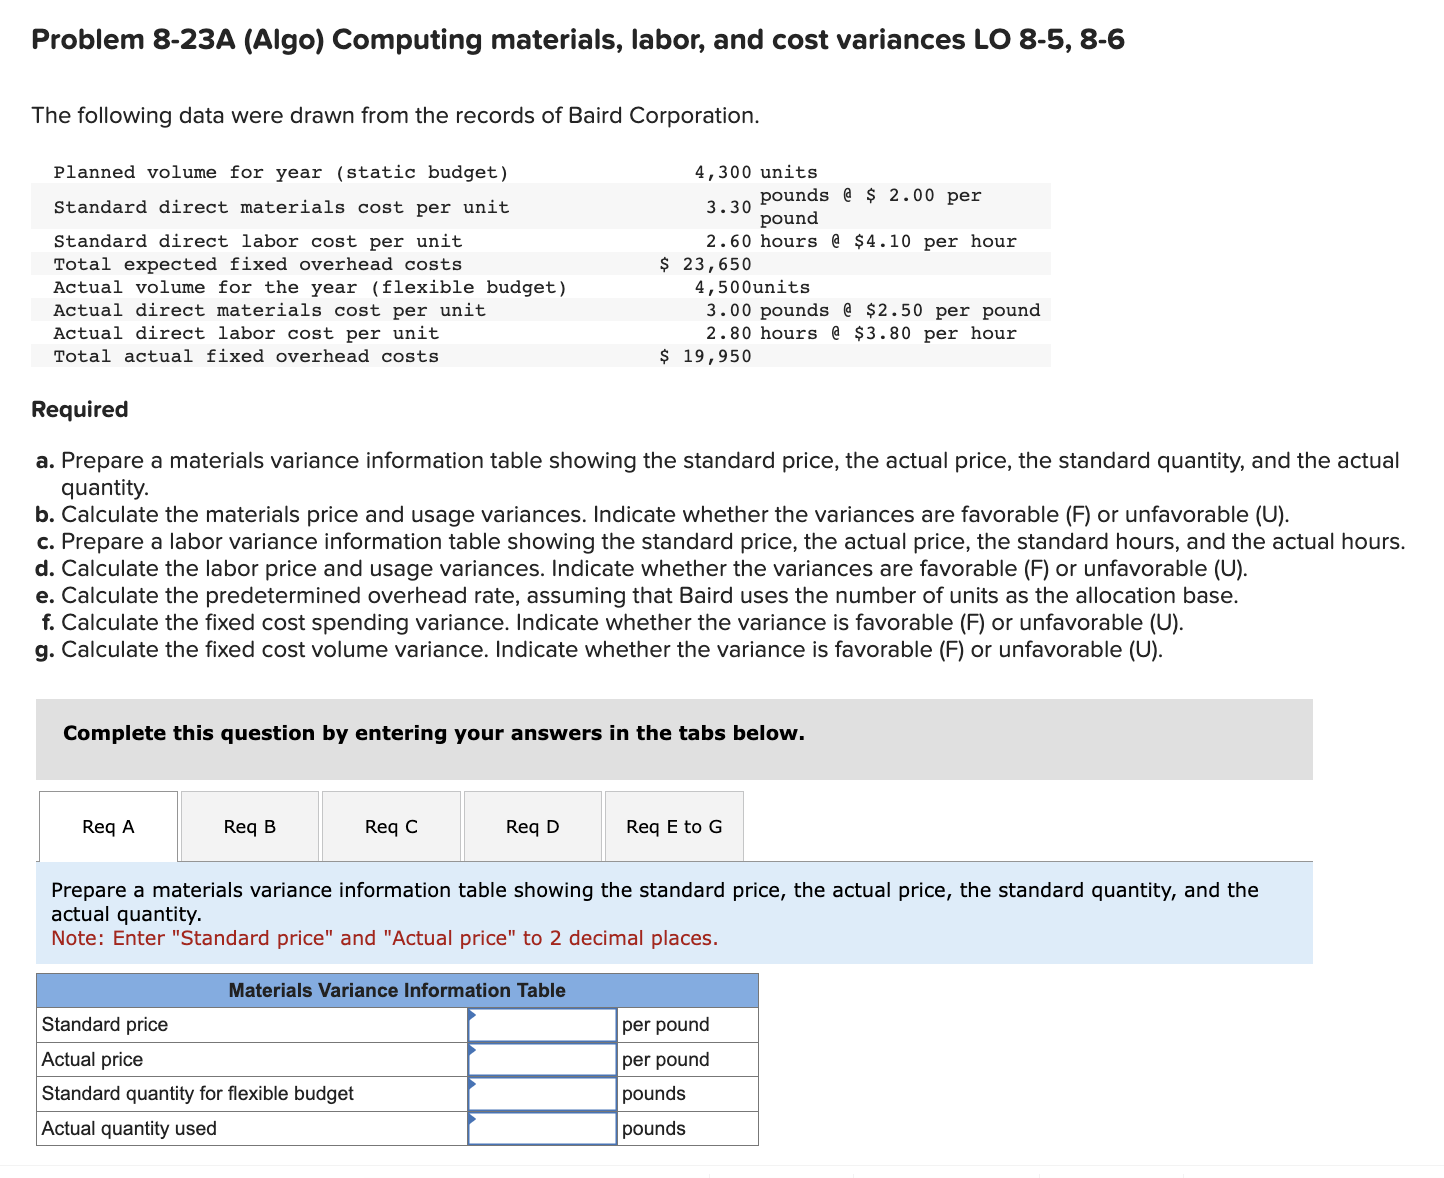Select the Standard price input box
This screenshot has width=1444, height=1178.
pyautogui.click(x=543, y=1024)
